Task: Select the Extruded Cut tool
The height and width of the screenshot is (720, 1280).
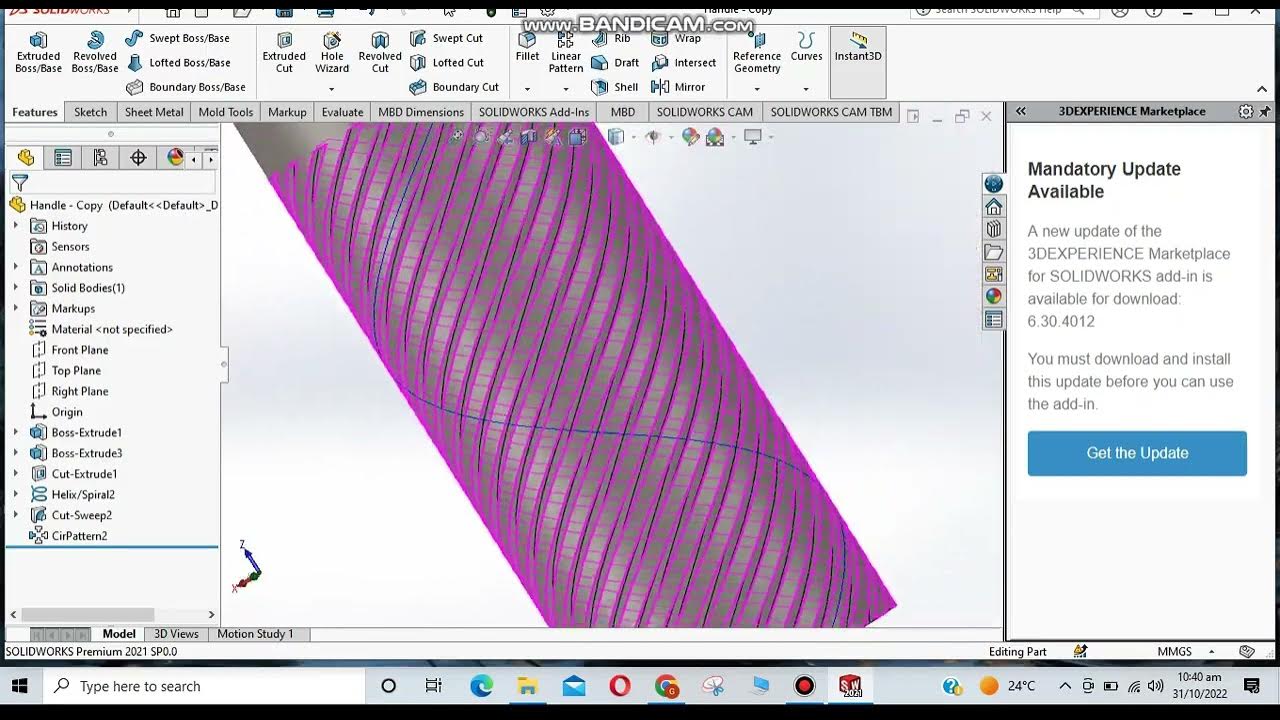Action: (x=284, y=52)
